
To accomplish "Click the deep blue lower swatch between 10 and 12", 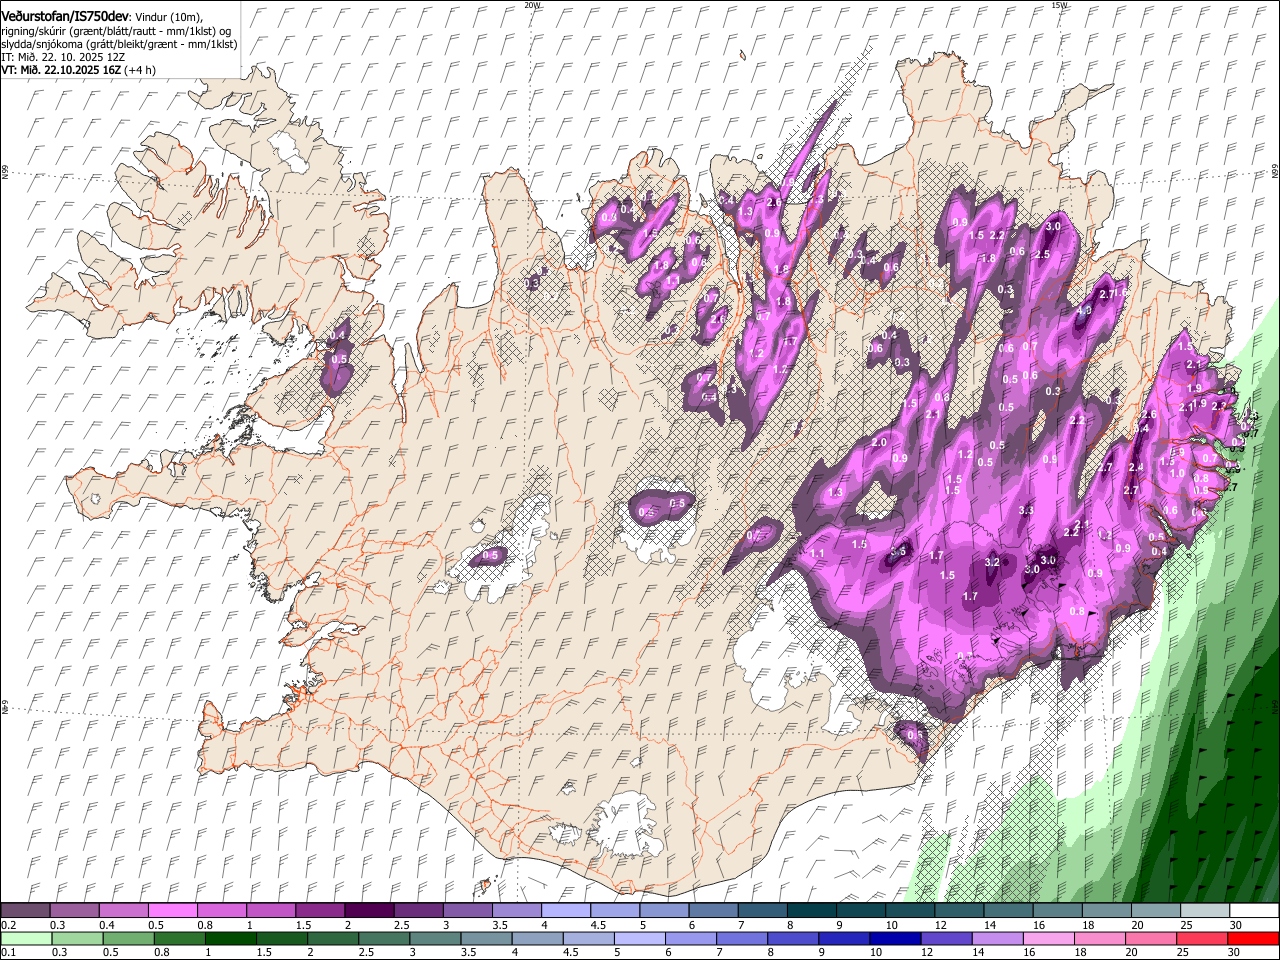I will click(x=895, y=939).
